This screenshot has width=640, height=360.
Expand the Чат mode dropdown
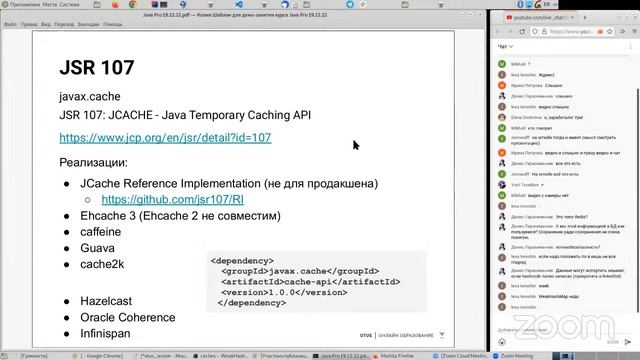tap(505, 47)
